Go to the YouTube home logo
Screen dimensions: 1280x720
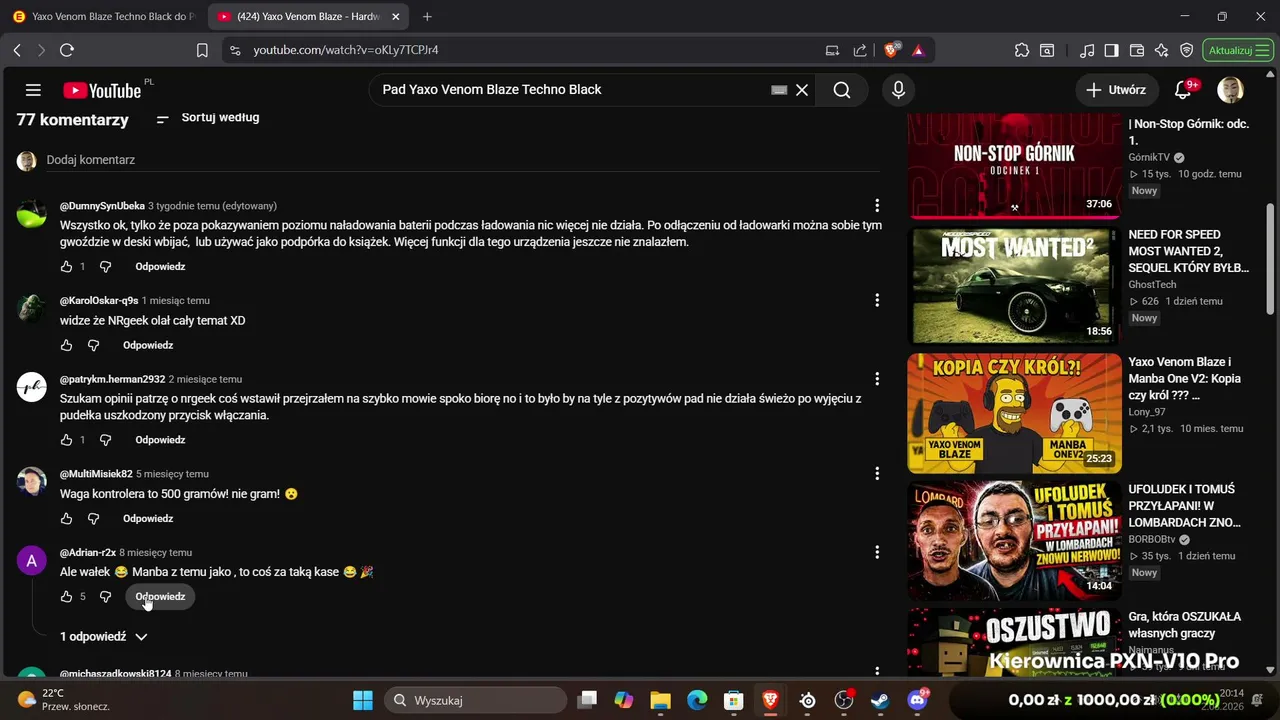coord(102,90)
